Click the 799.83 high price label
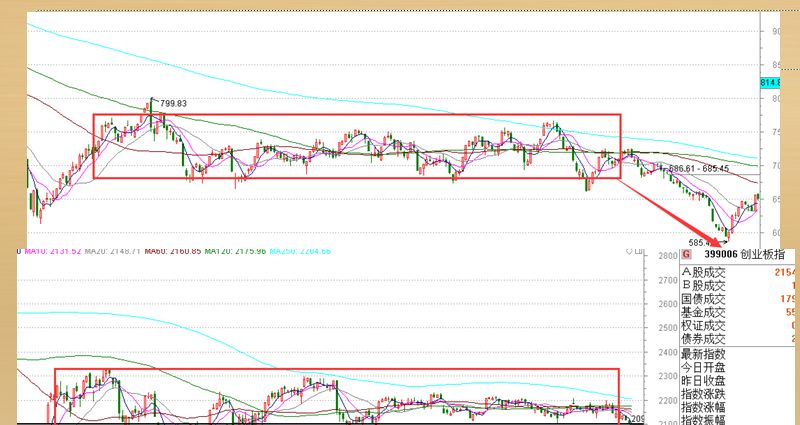 point(173,104)
